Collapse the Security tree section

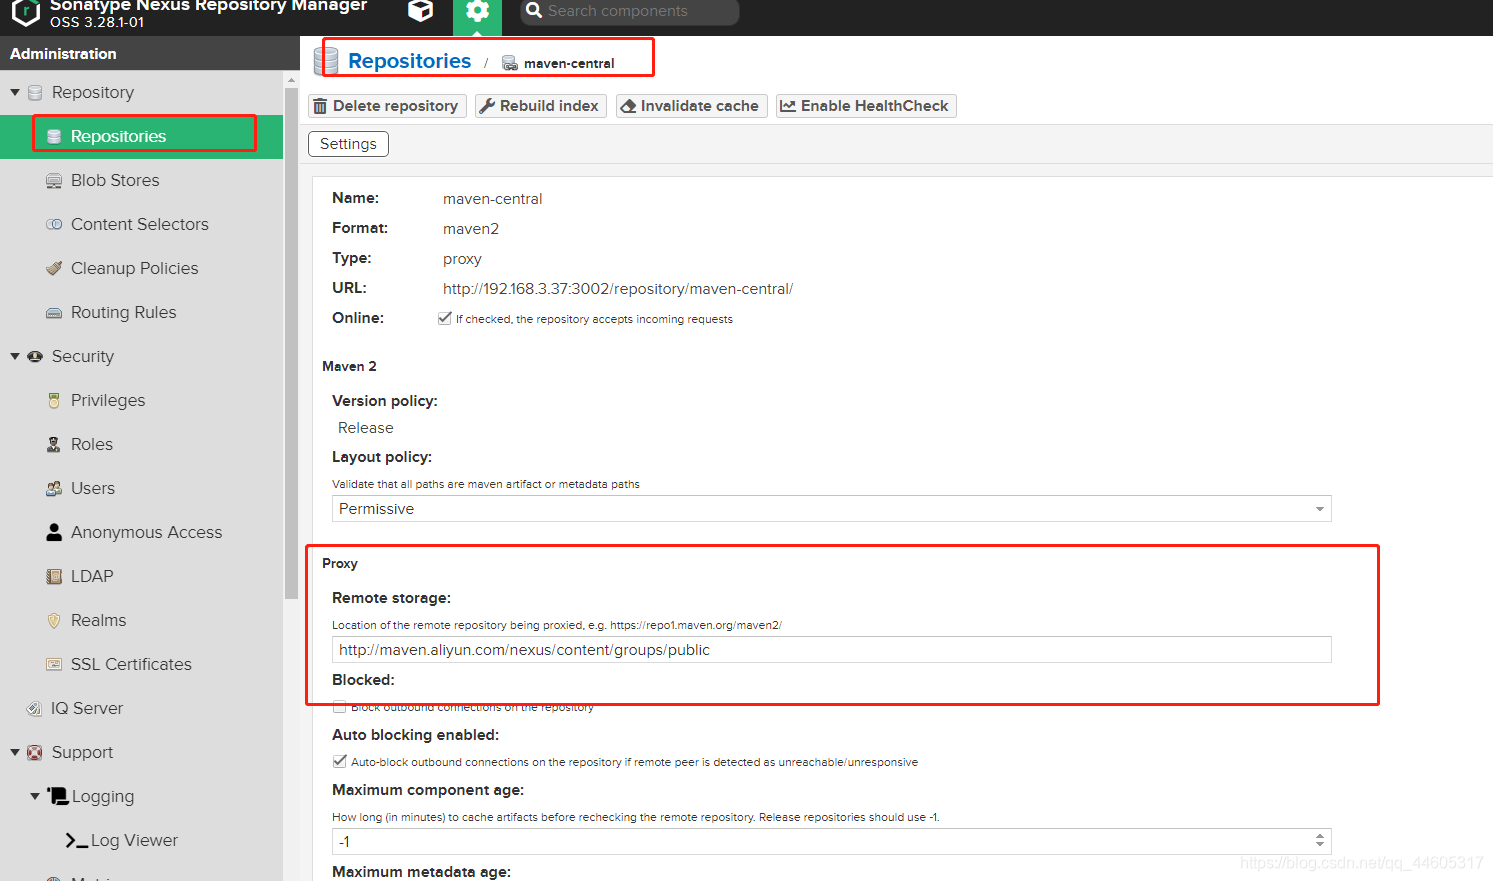tap(15, 356)
